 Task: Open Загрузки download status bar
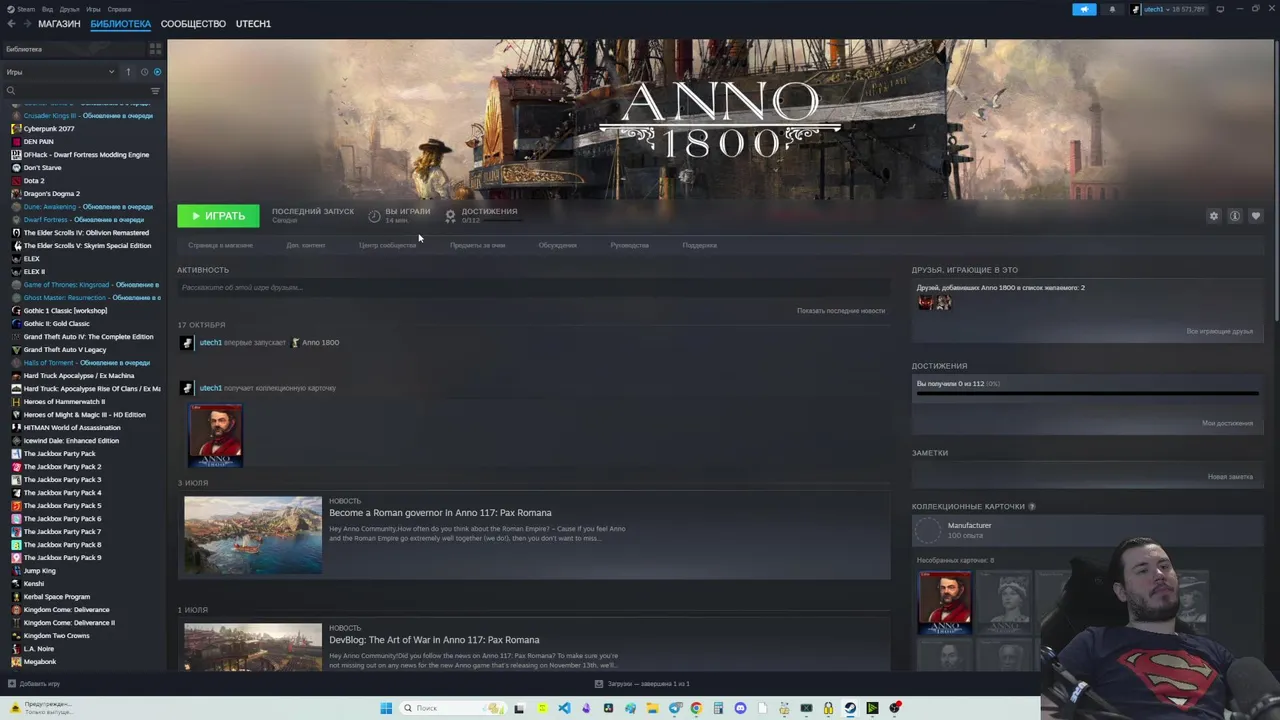pos(642,684)
